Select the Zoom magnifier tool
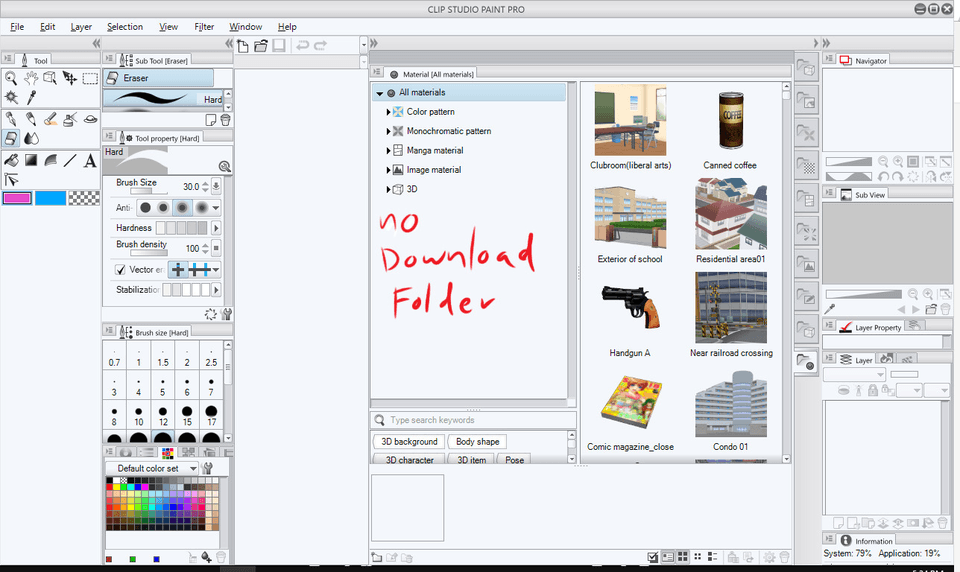960x572 pixels. (11, 78)
